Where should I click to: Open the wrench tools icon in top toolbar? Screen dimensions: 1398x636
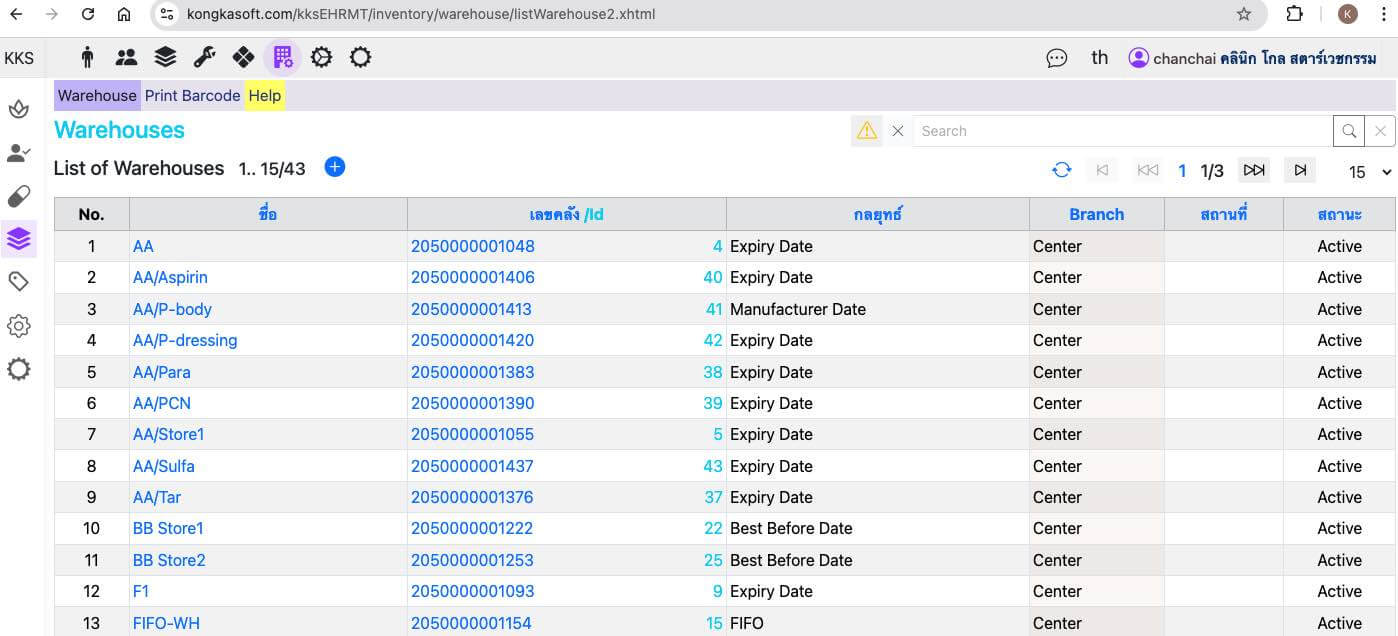pos(204,57)
